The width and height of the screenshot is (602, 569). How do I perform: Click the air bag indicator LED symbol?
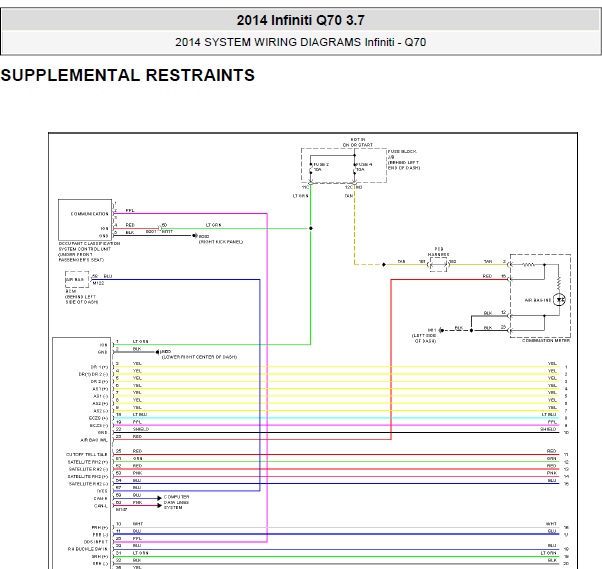coord(559,299)
